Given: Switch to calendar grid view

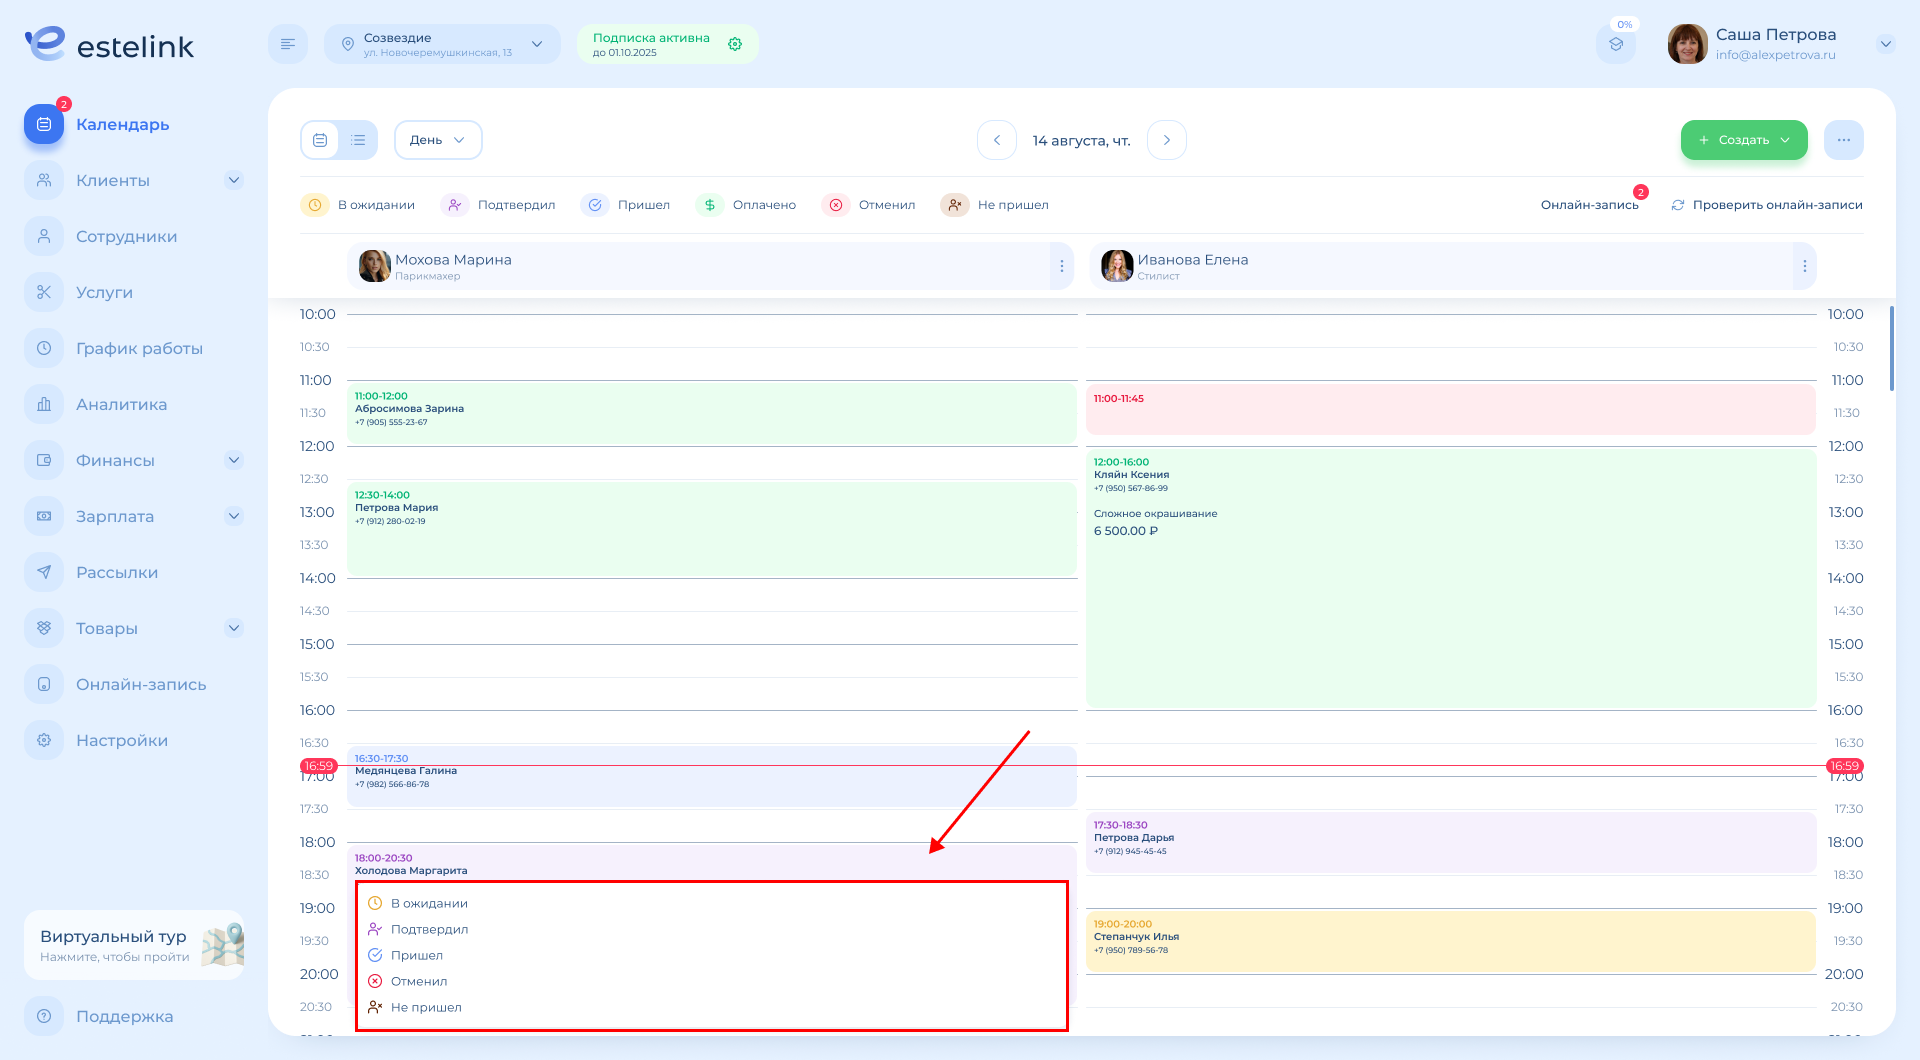Looking at the screenshot, I should (x=320, y=140).
